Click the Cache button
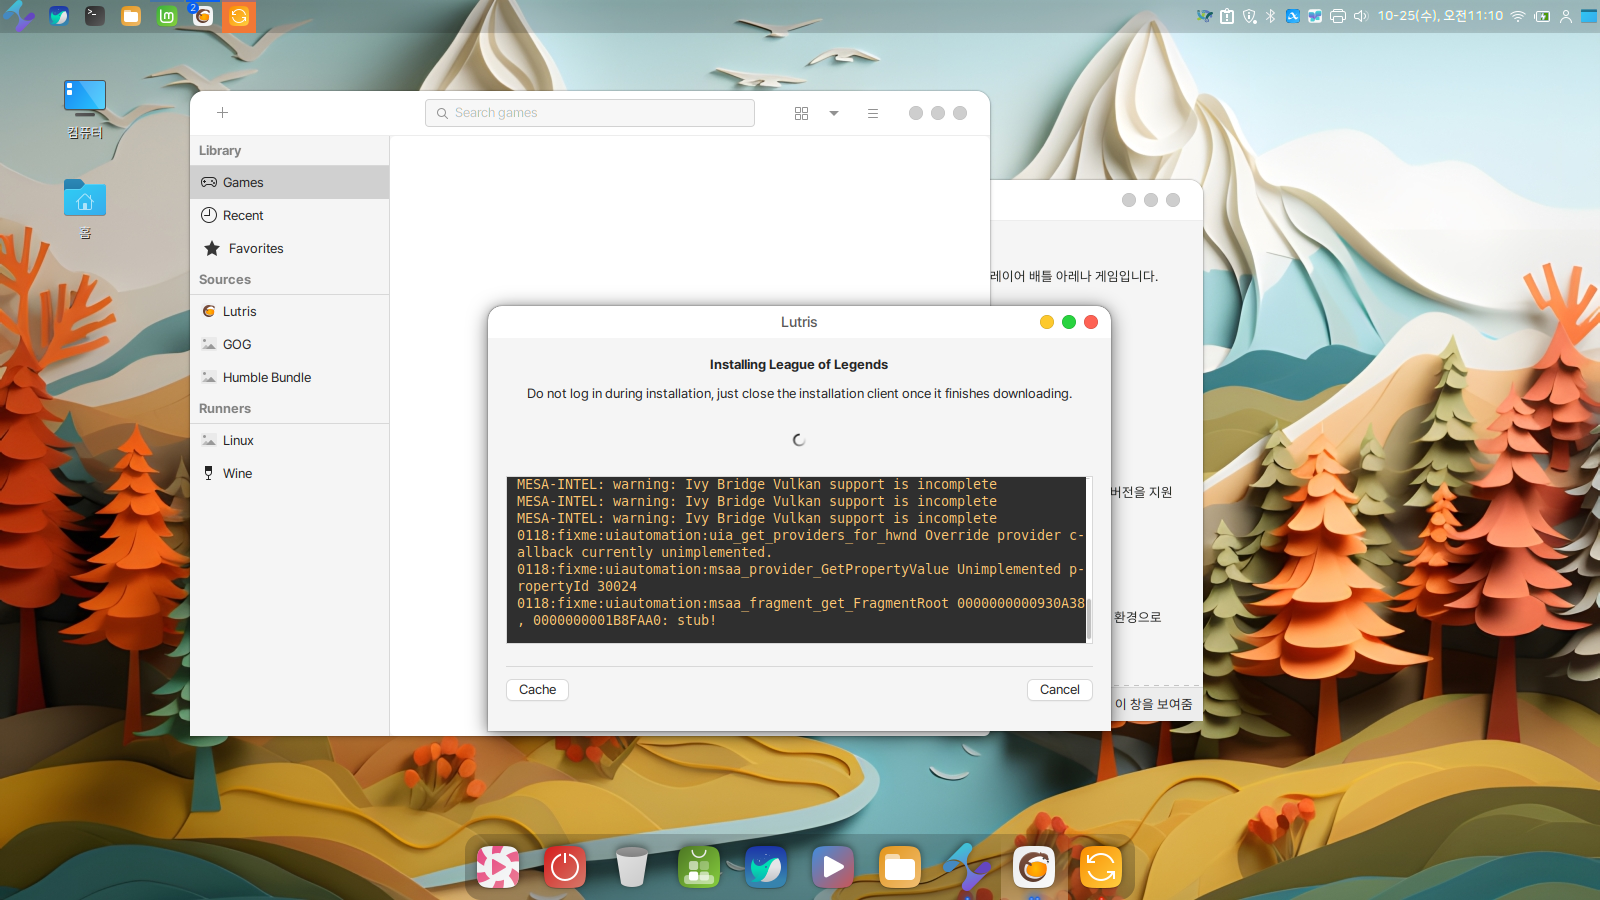Viewport: 1600px width, 900px height. pos(537,690)
